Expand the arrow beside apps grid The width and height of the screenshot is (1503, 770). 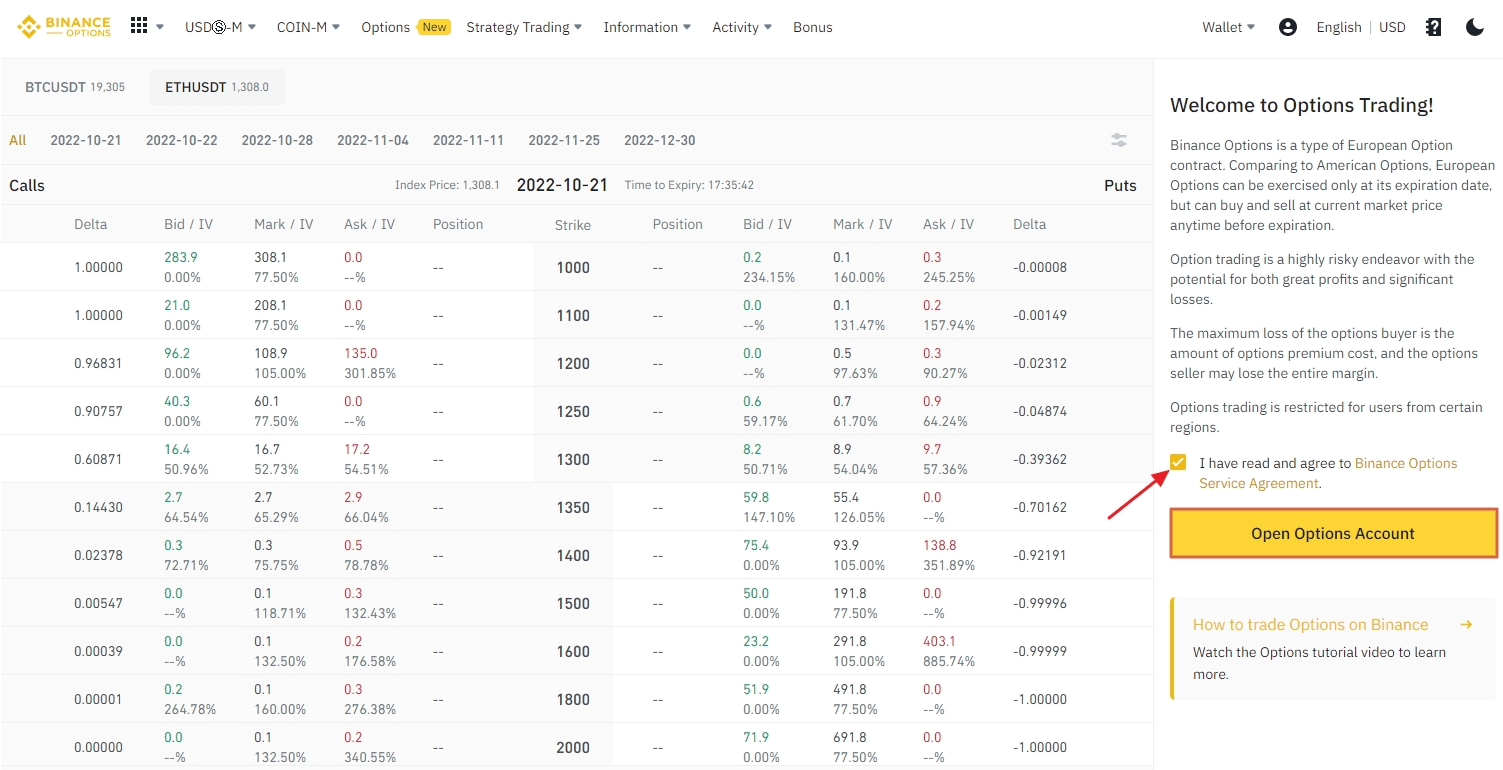coord(160,27)
